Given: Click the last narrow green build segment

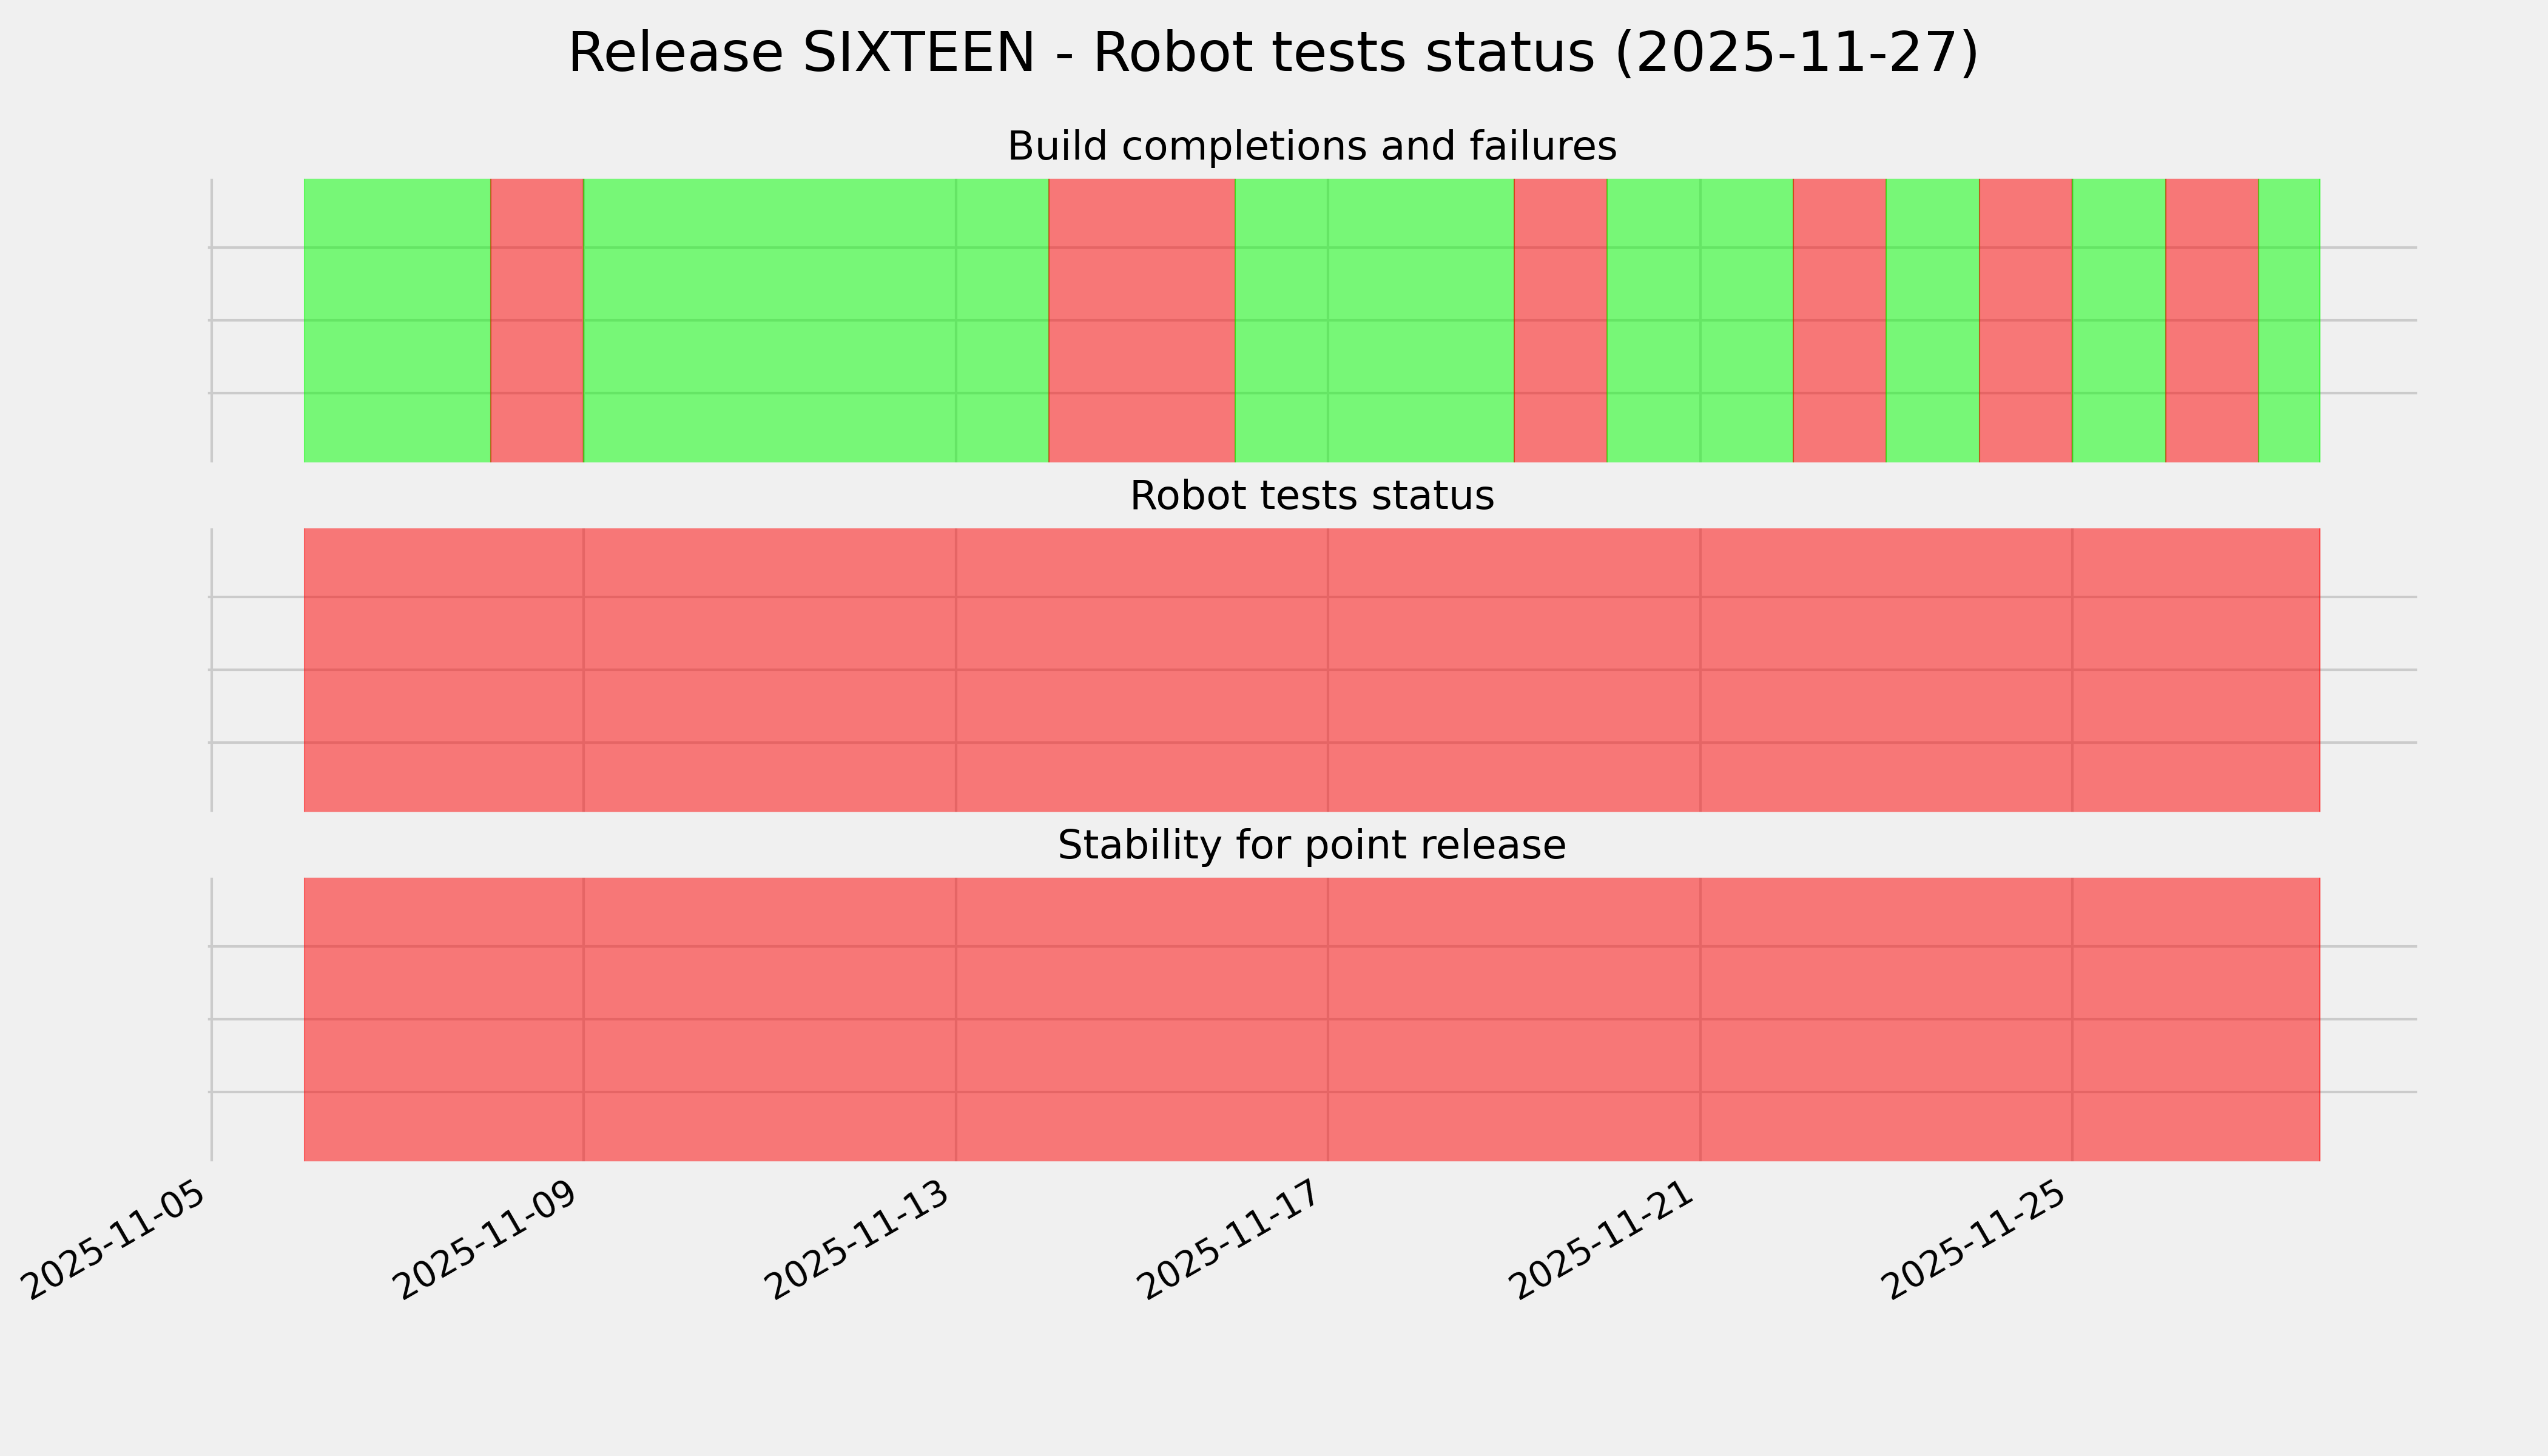Looking at the screenshot, I should [2289, 320].
